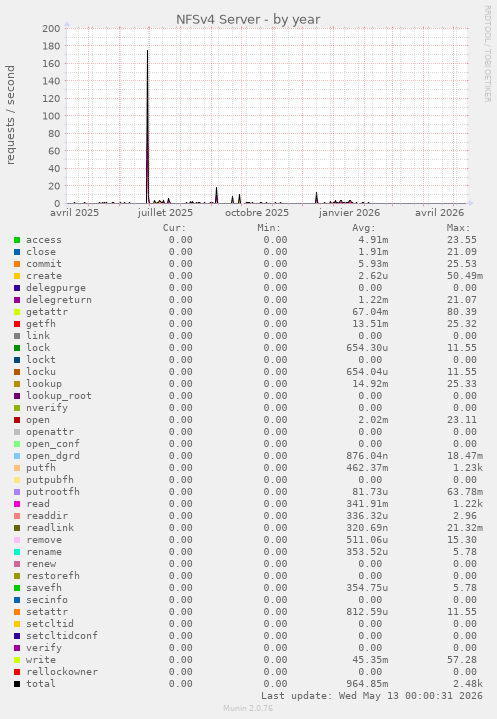Click the "Last update" timestamp line
Screen dimensions: 497x719
(372, 696)
